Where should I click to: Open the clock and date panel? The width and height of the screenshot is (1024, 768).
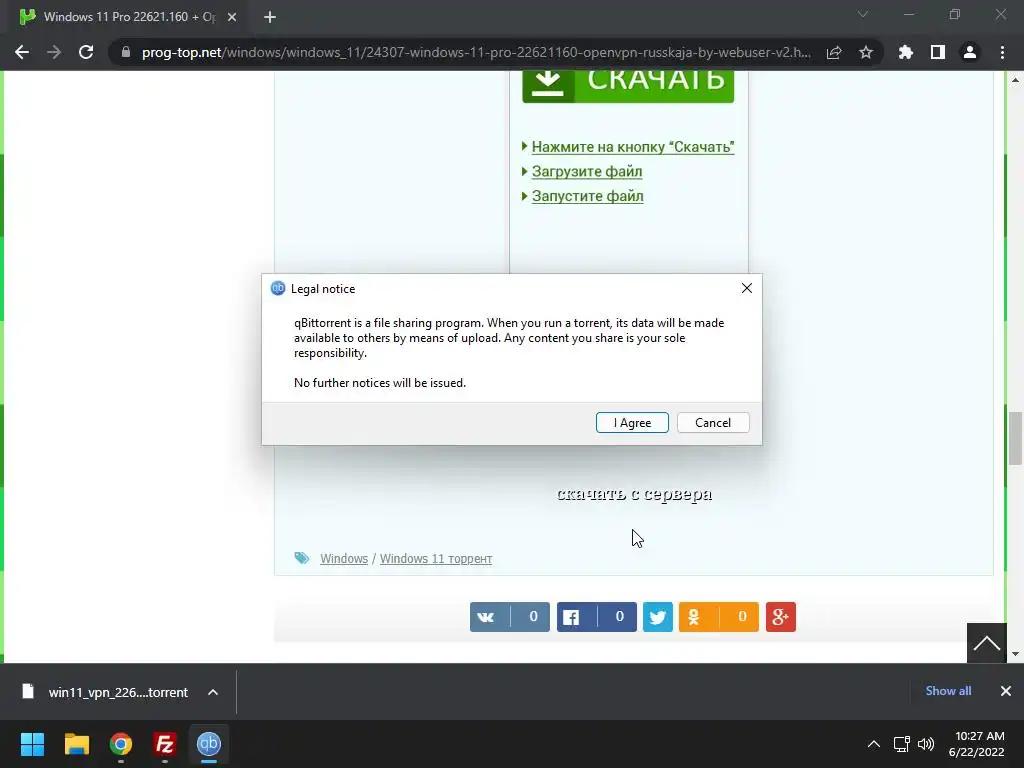coord(976,744)
